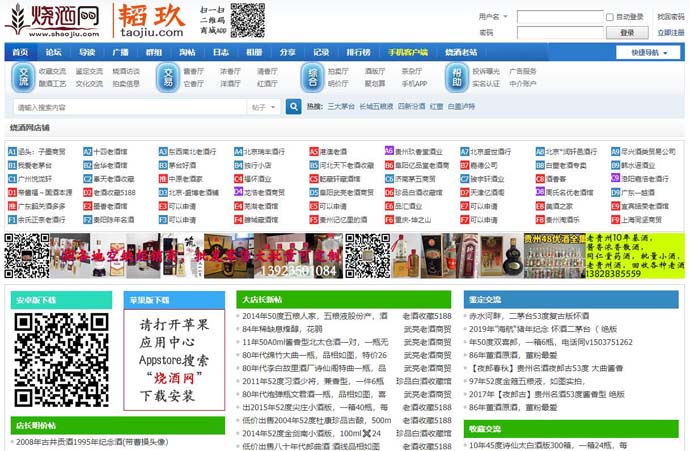Viewport: 690px width, 451px height.
Task: Open the 快捷导航 dropdown
Action: 648,52
